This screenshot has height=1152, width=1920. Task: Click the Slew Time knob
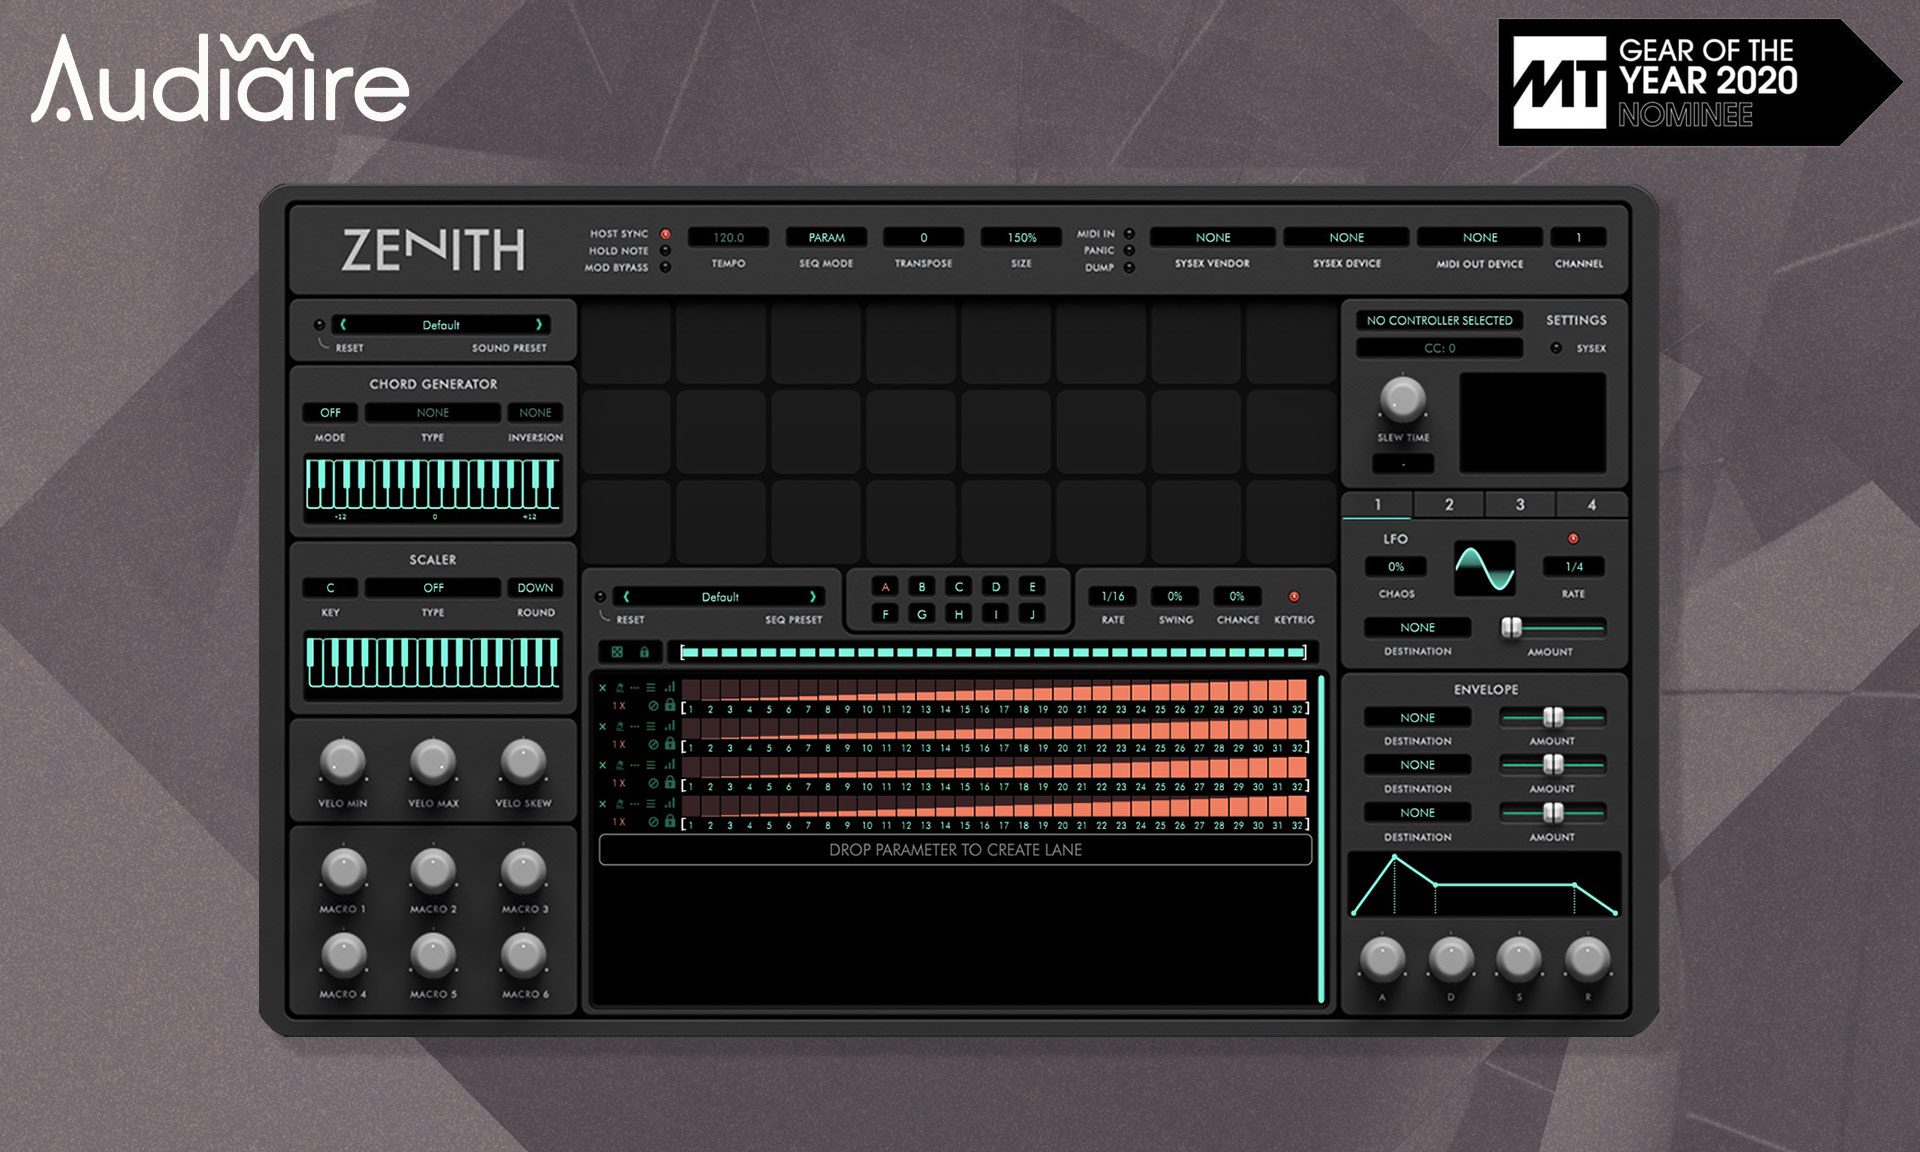(1403, 399)
